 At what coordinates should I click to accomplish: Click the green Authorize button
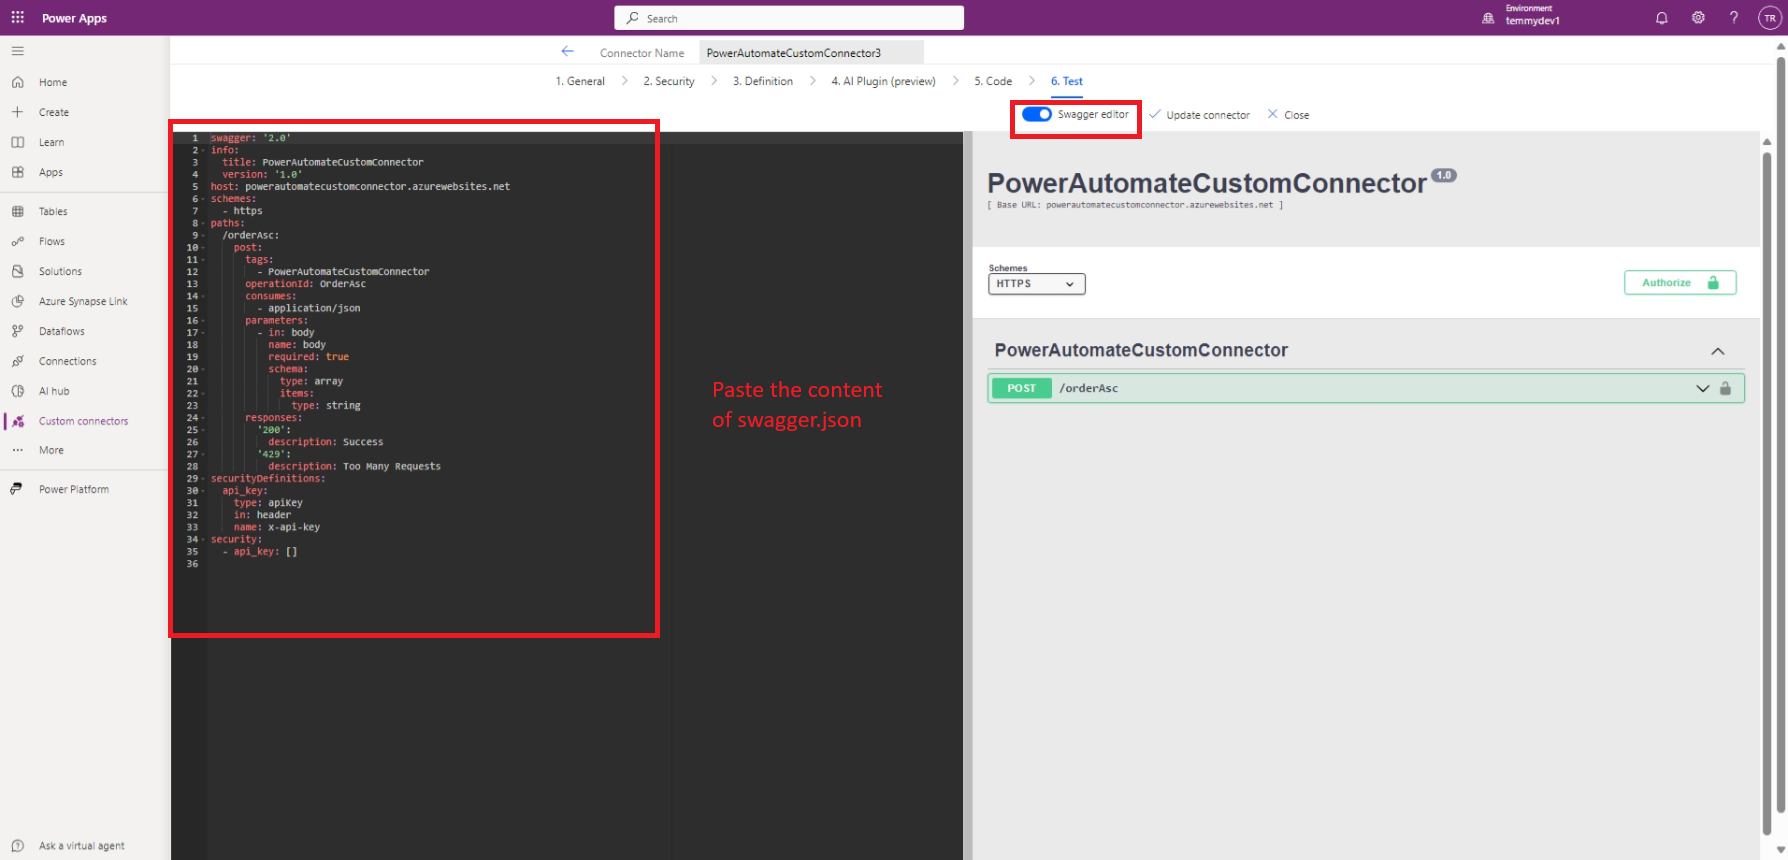click(1680, 283)
